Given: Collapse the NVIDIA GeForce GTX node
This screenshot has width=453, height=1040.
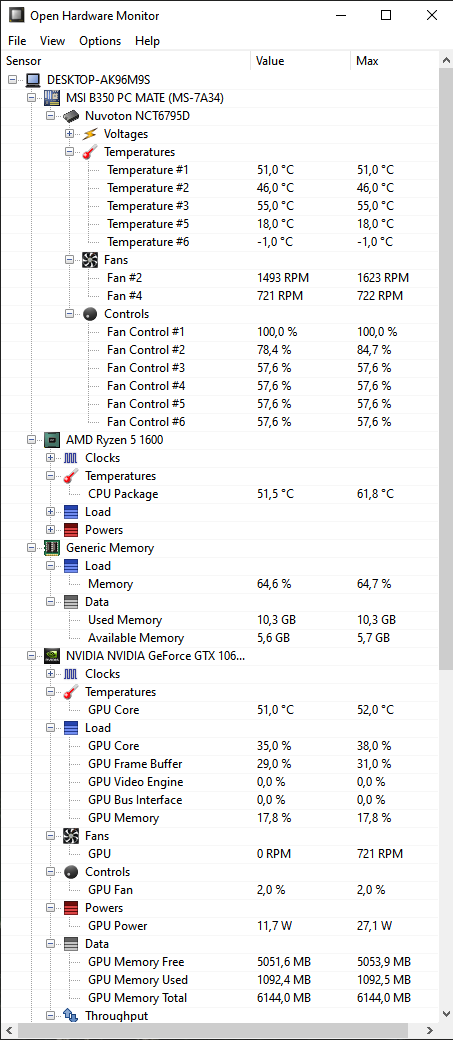Looking at the screenshot, I should tap(31, 656).
